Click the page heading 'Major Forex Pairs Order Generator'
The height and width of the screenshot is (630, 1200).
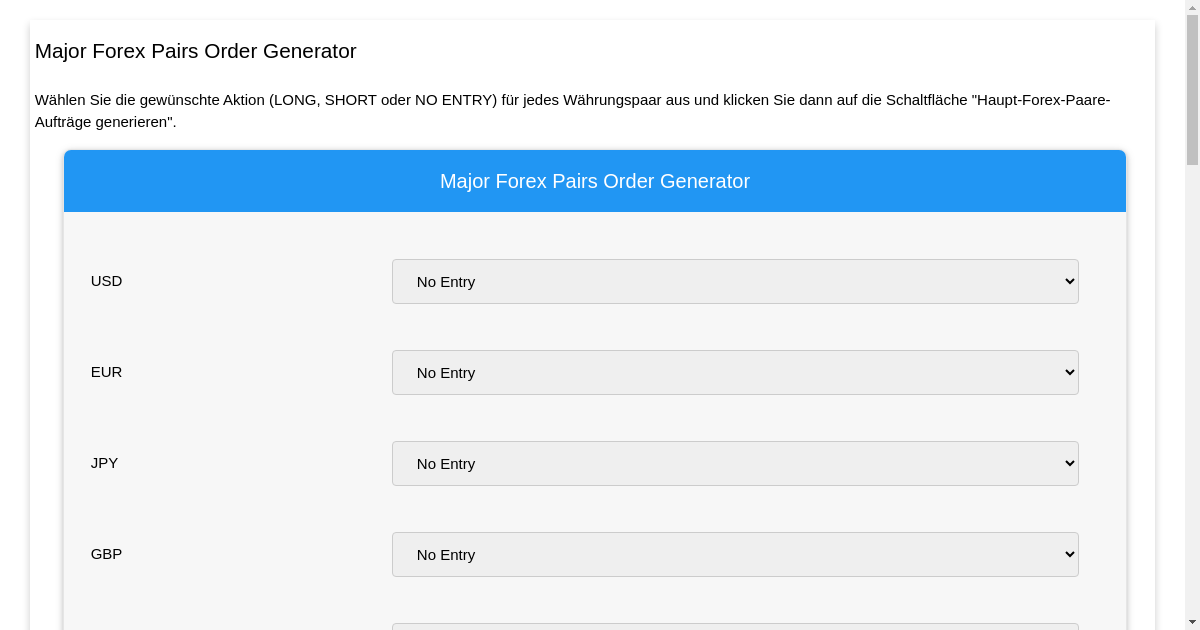click(195, 51)
